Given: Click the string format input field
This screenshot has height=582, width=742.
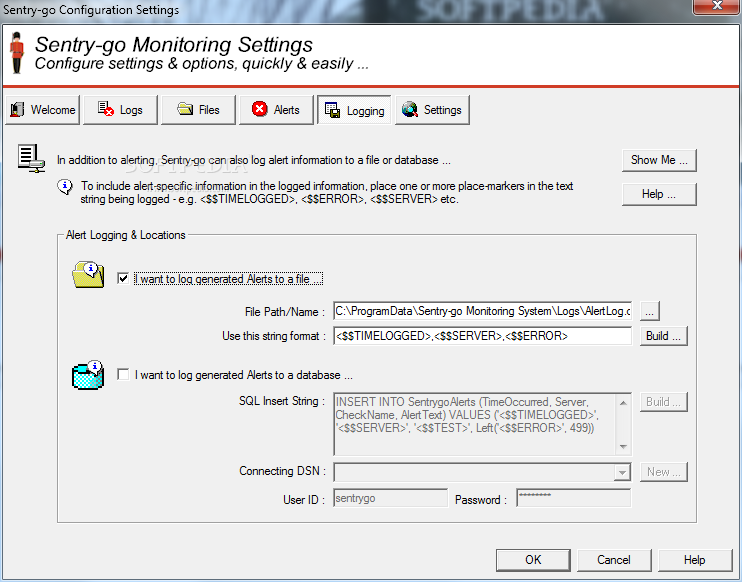Looking at the screenshot, I should point(482,336).
